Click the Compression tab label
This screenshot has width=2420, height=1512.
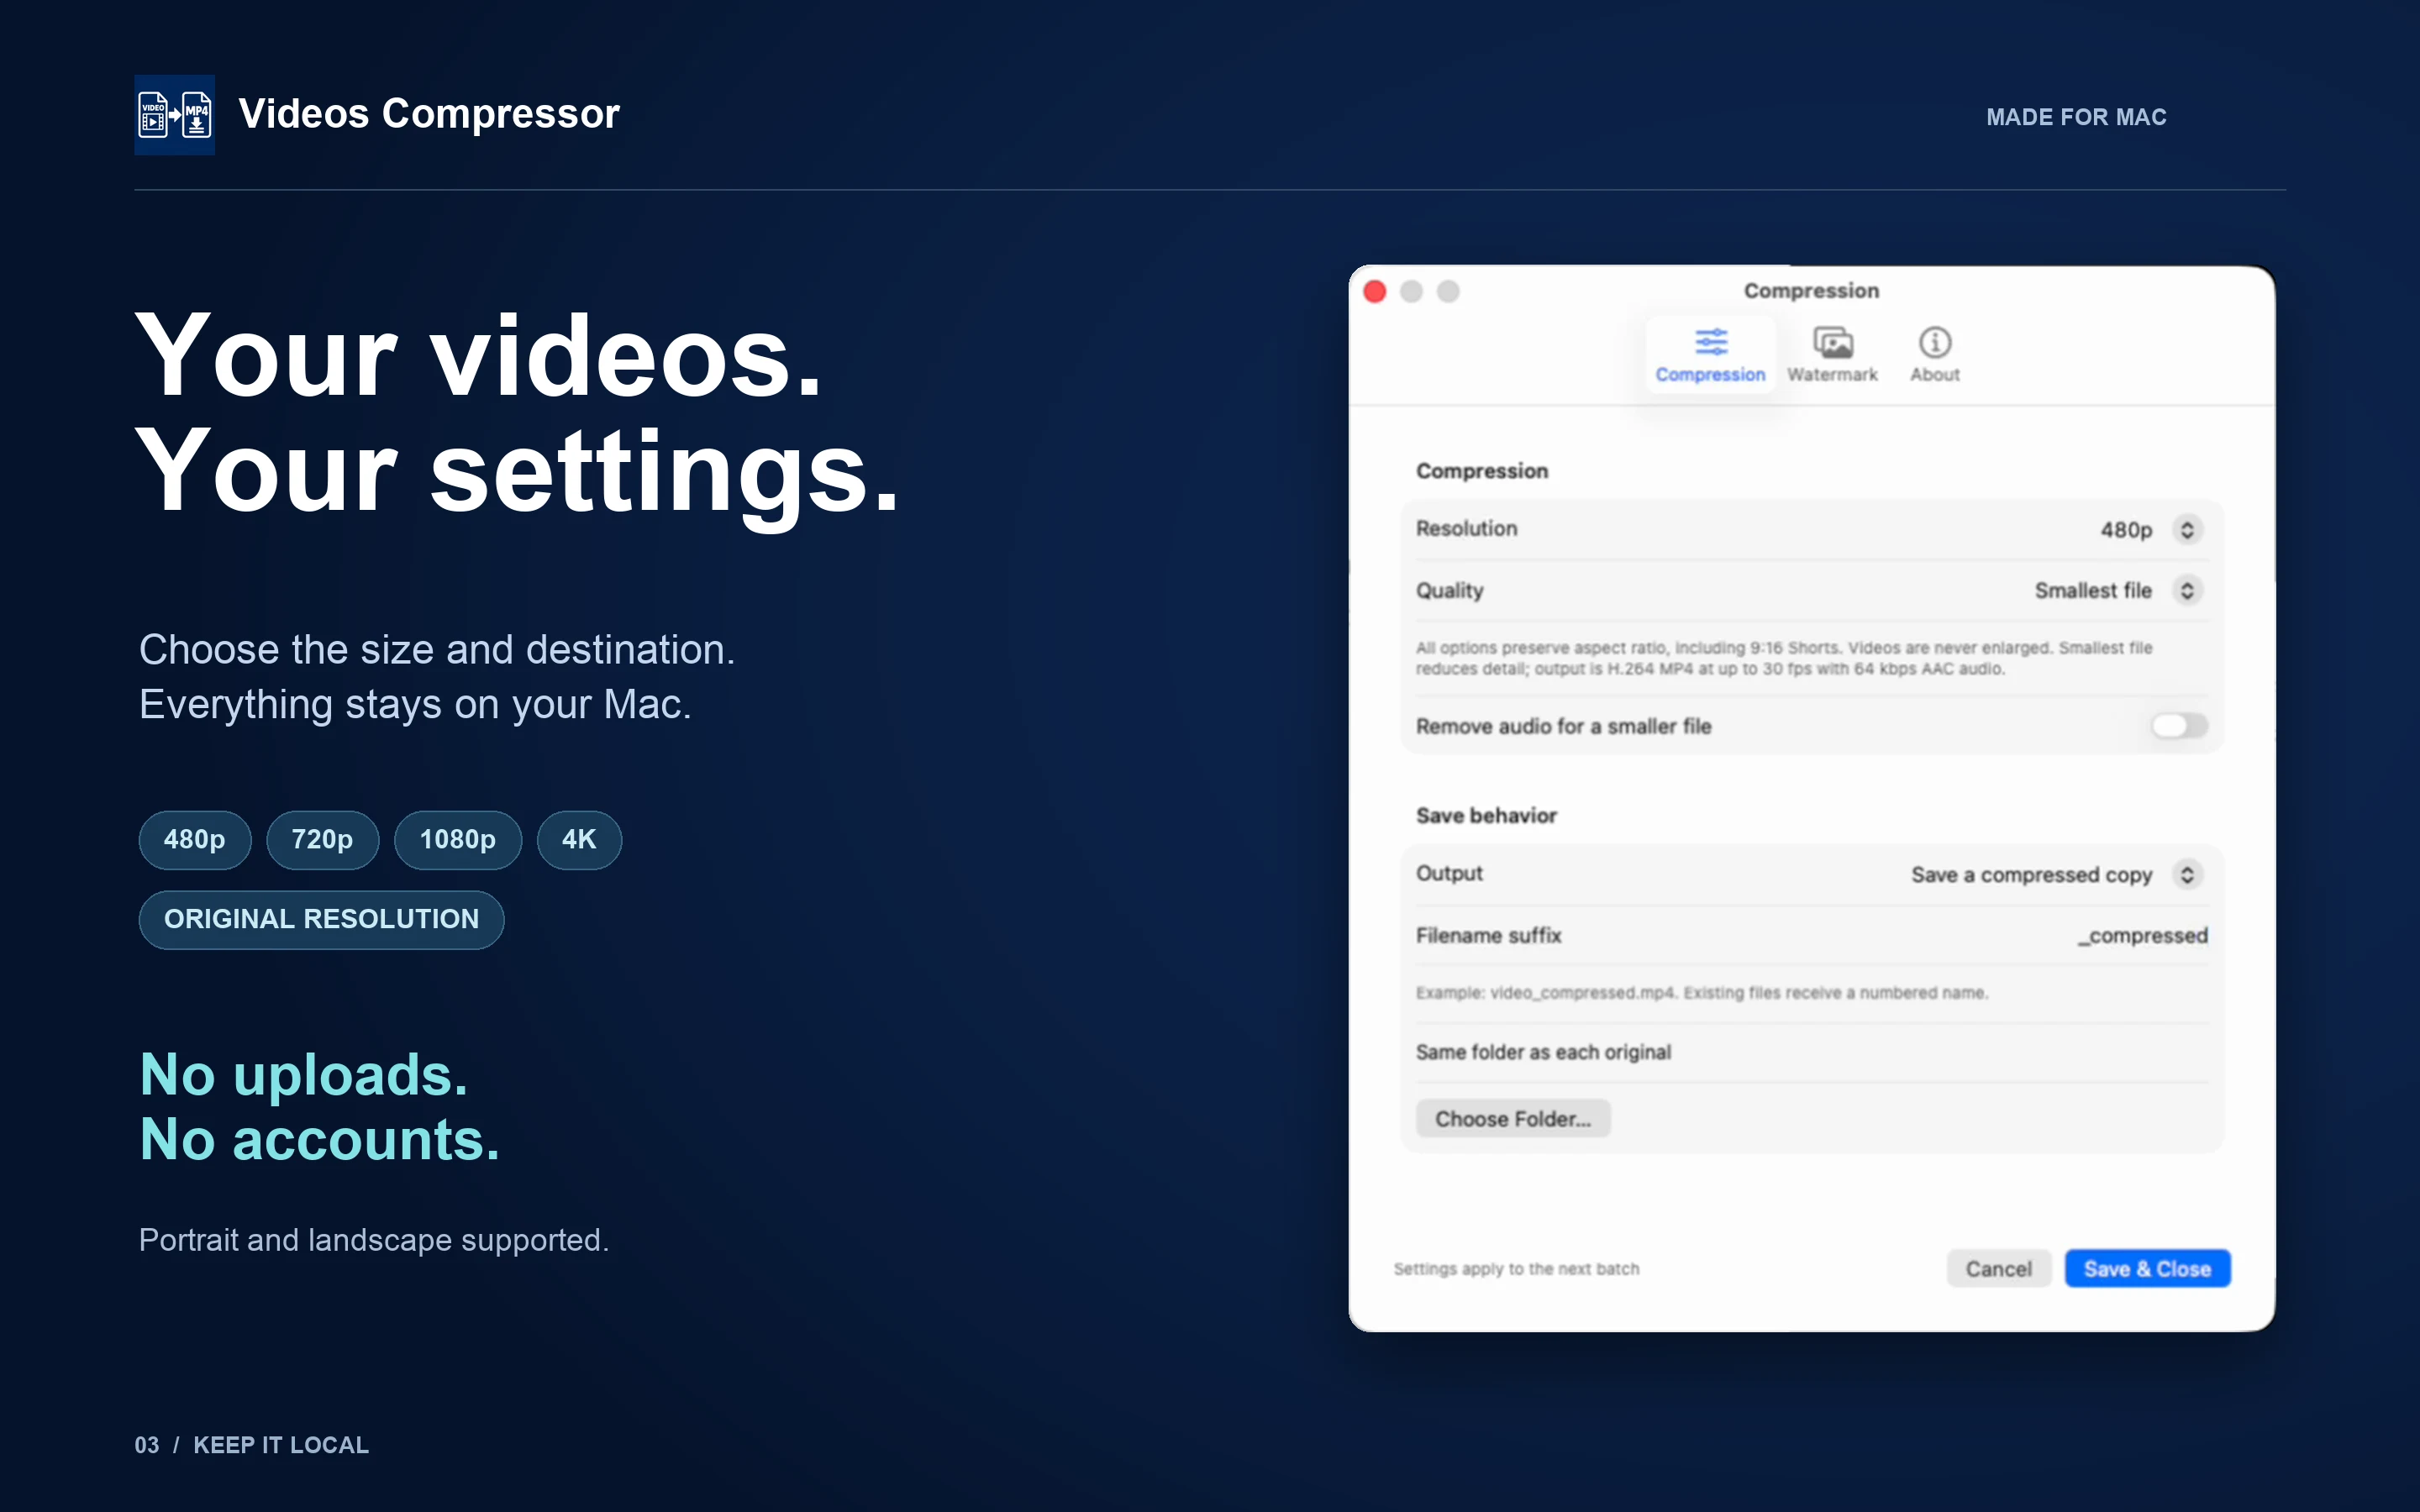coord(1710,374)
